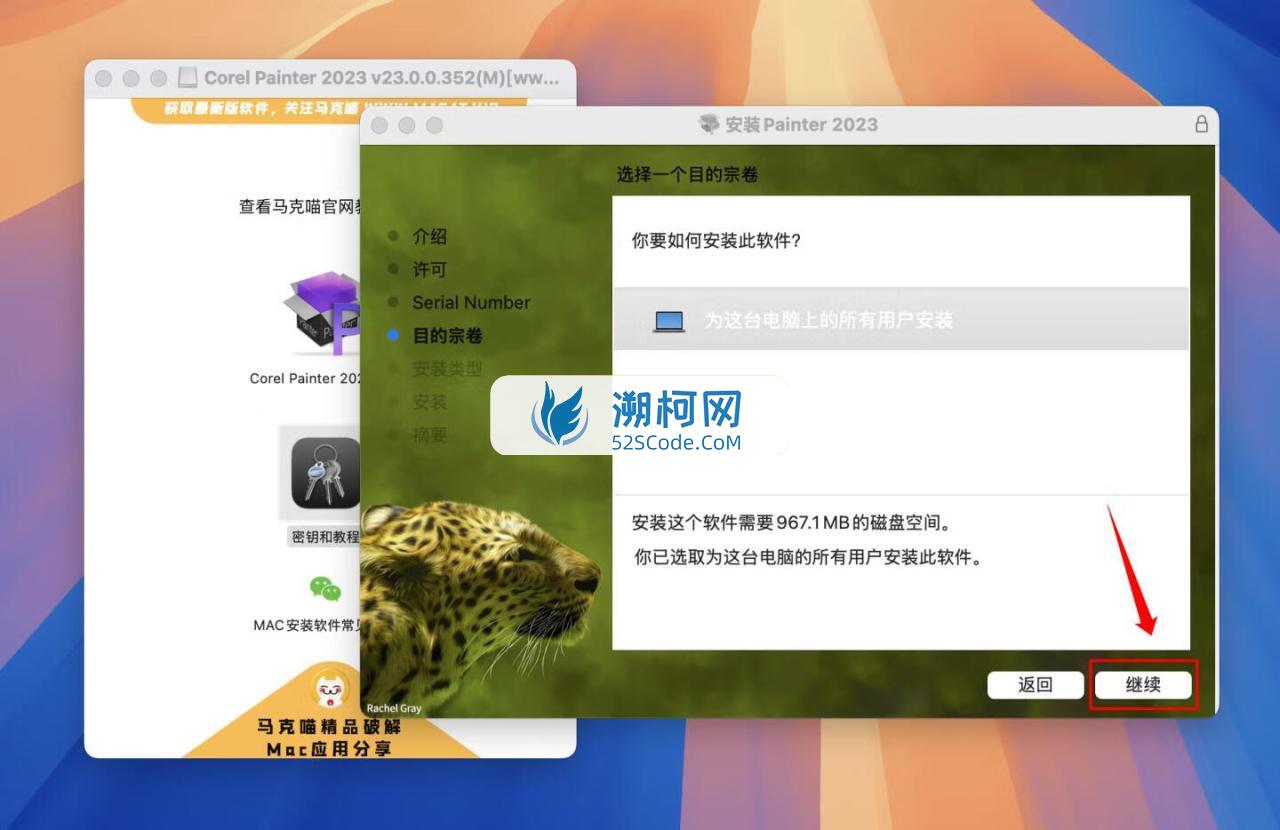The width and height of the screenshot is (1280, 830).
Task: Click the 许可 step in the installer sidebar
Action: coord(430,270)
